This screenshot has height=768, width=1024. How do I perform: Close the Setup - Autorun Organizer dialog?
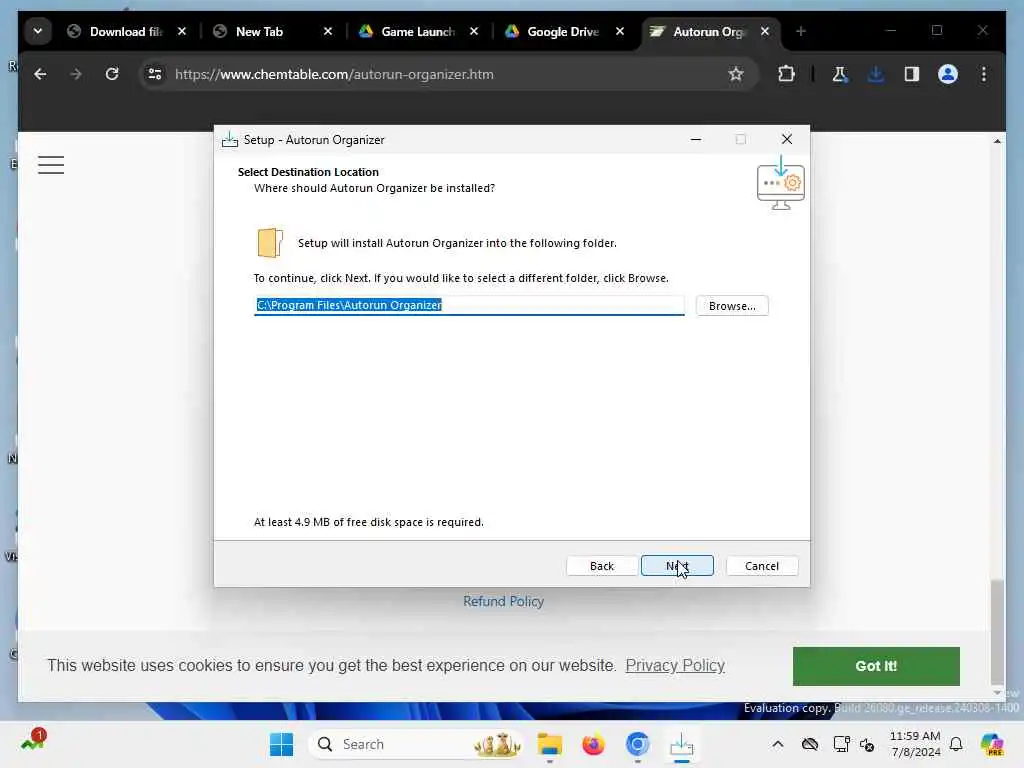click(x=787, y=139)
